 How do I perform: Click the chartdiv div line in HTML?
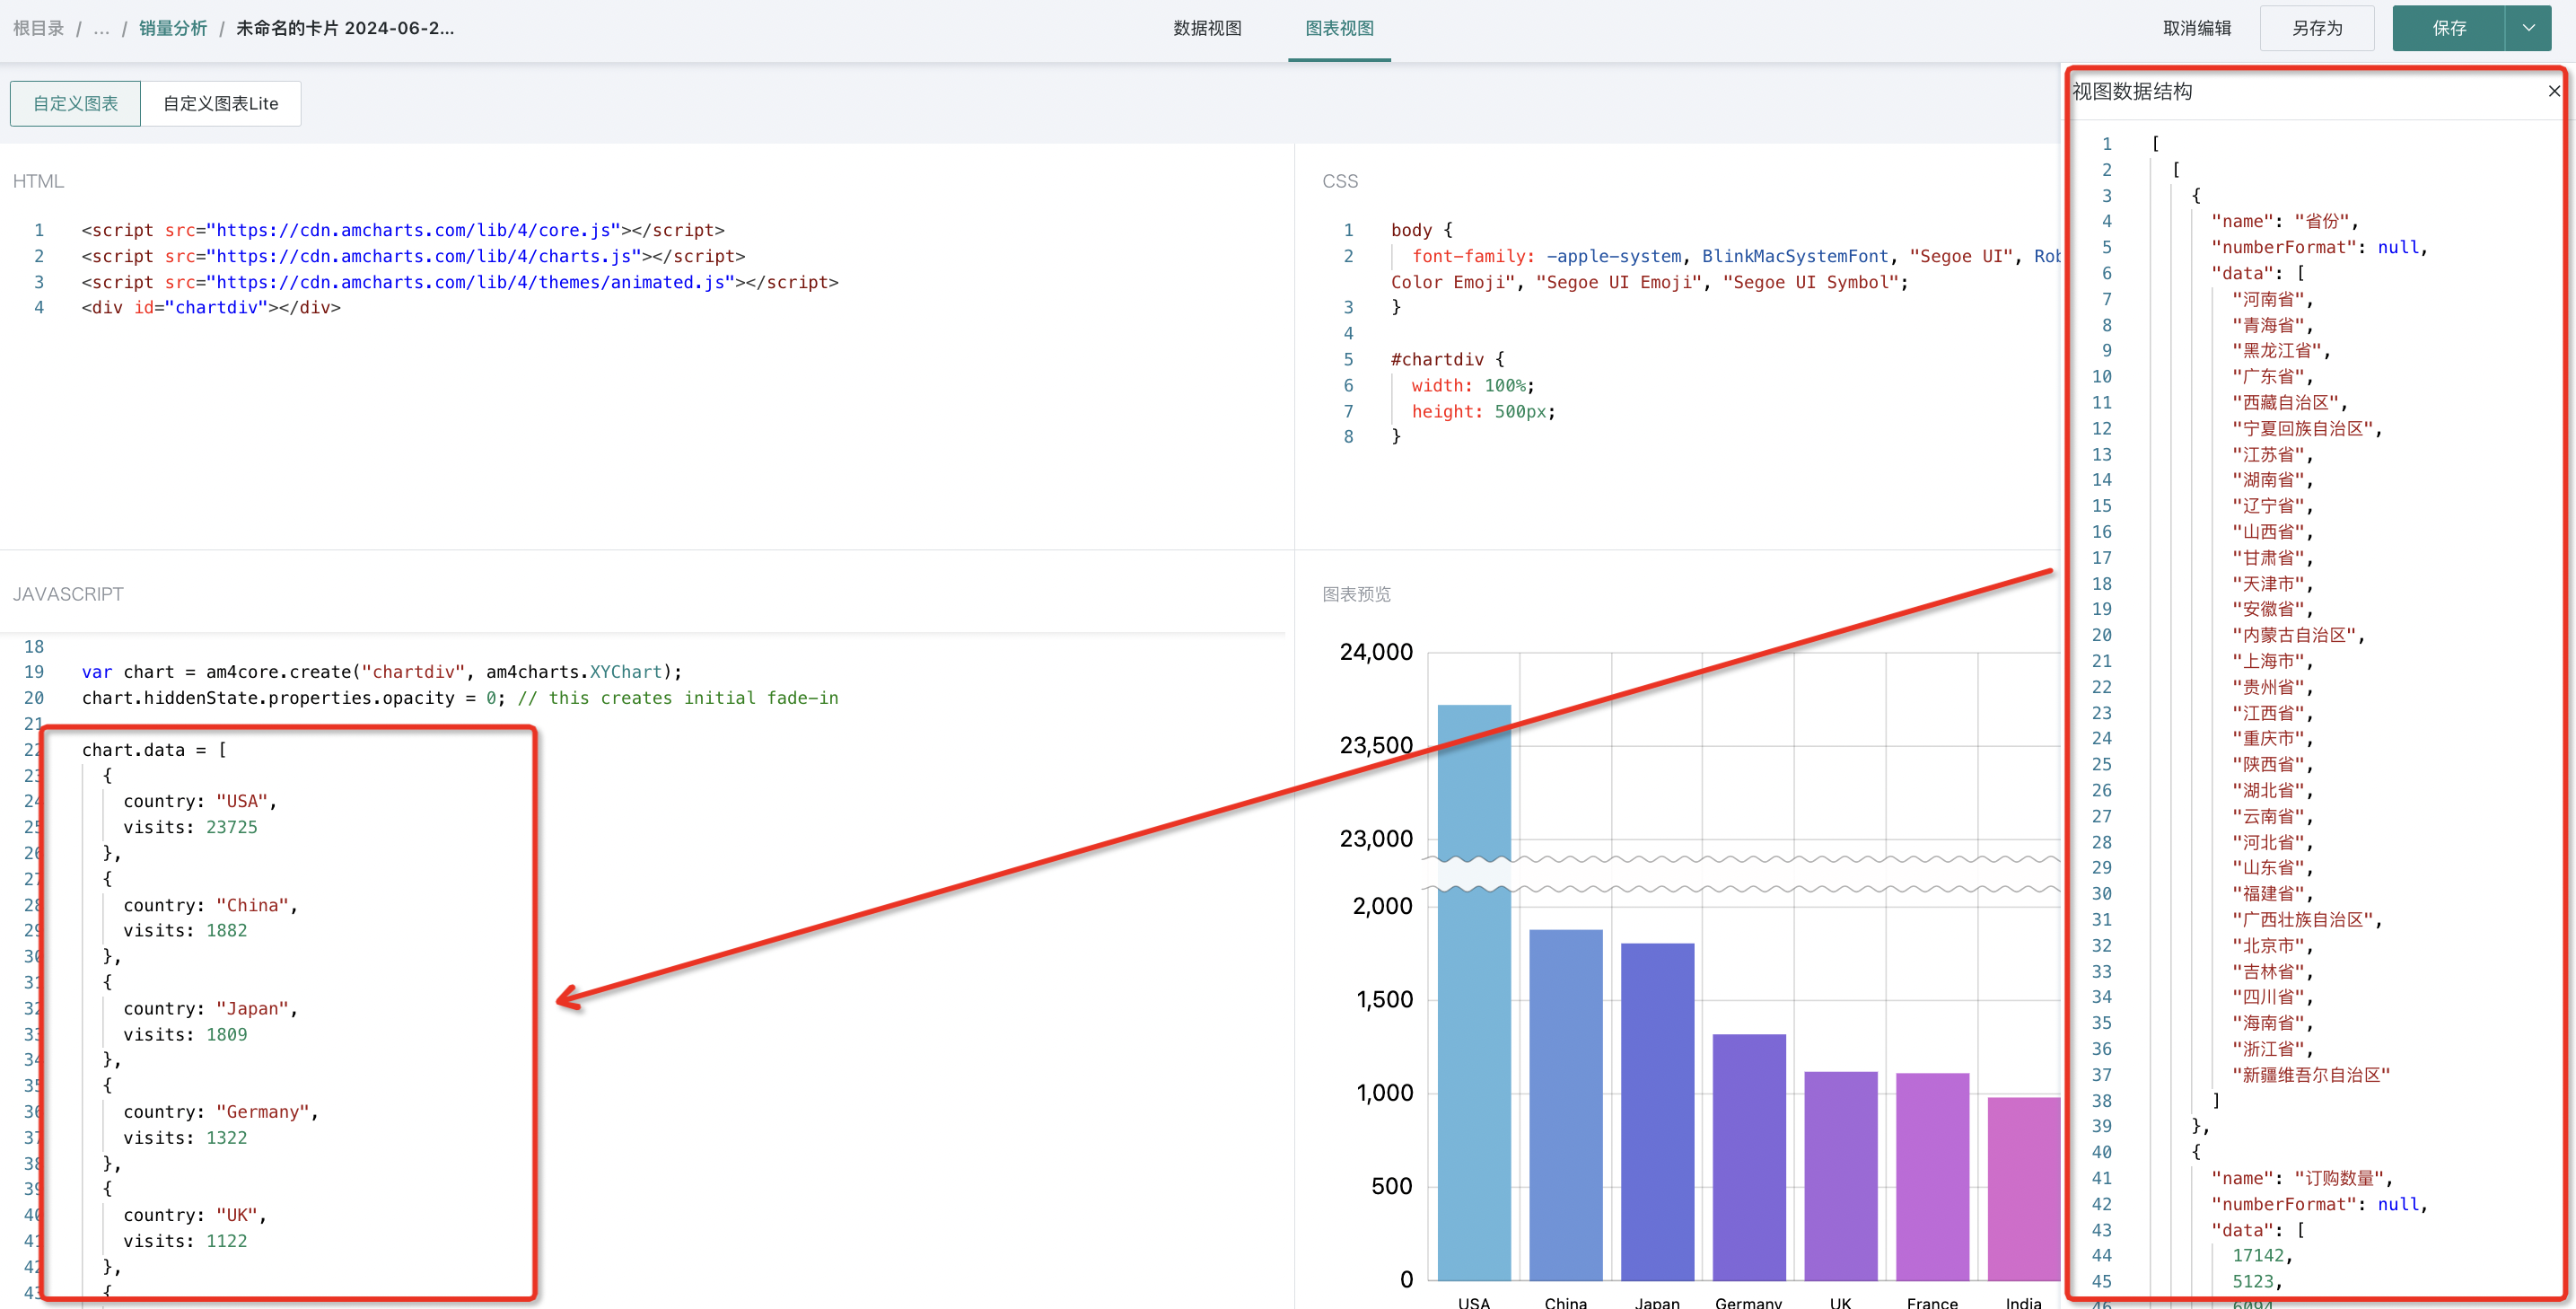pos(211,307)
